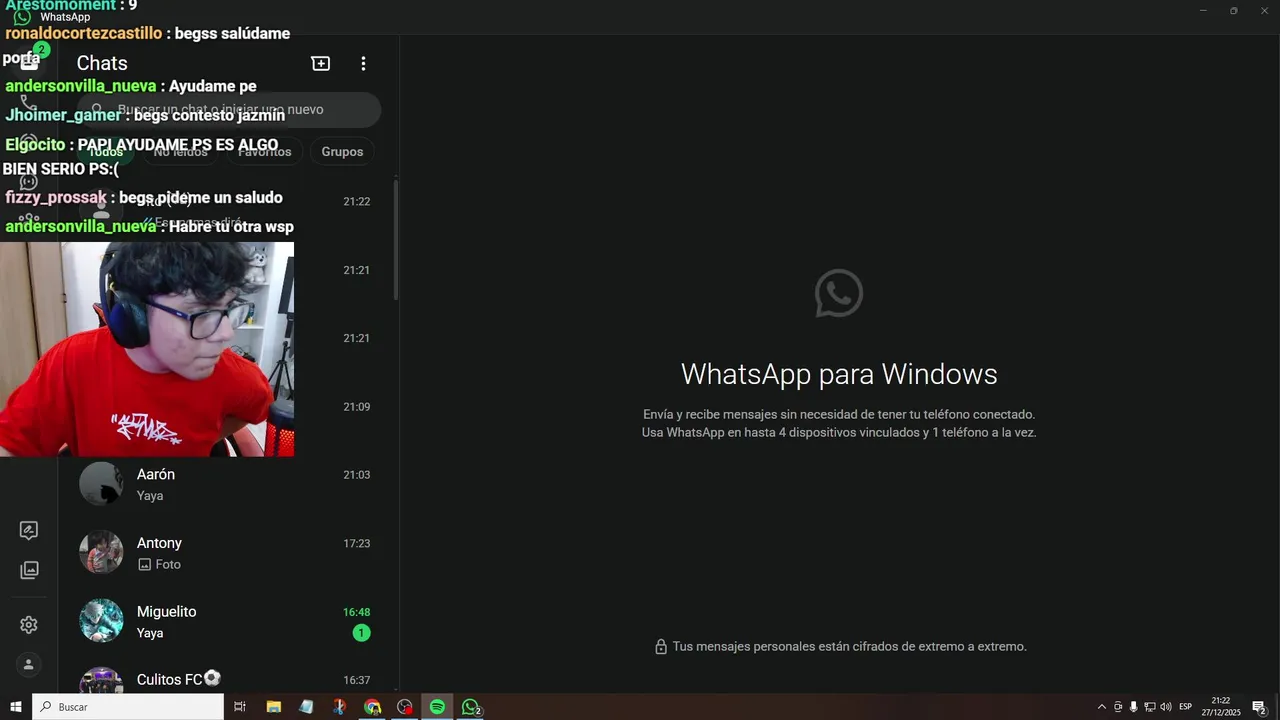The image size is (1280, 720).
Task: Click the sidebar icon above the media icon
Action: pos(29,530)
